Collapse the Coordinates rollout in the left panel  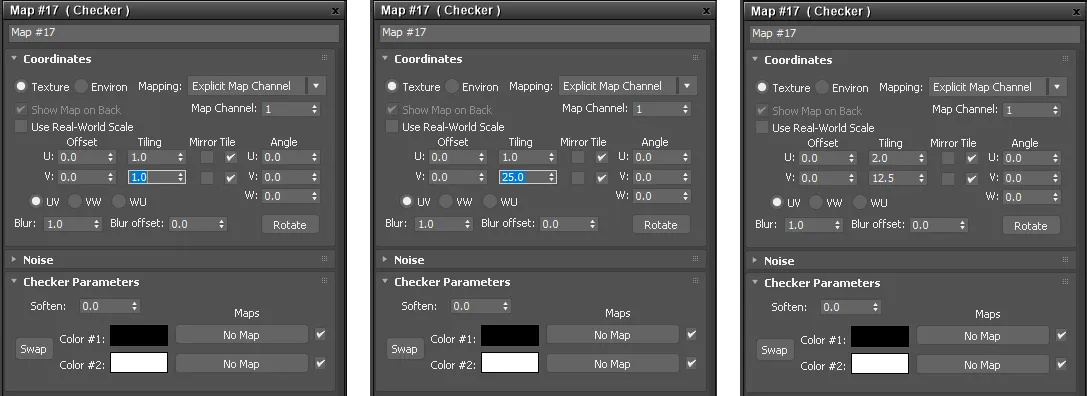click(14, 59)
